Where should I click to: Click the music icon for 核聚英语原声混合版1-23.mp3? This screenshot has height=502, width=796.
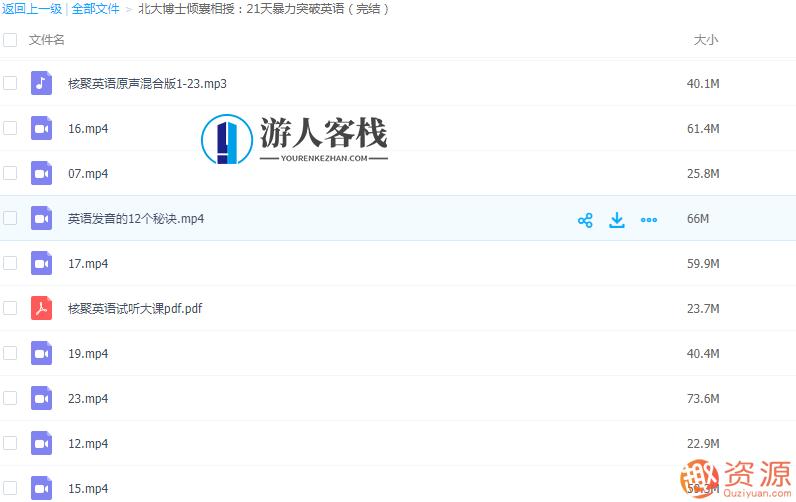pos(41,83)
